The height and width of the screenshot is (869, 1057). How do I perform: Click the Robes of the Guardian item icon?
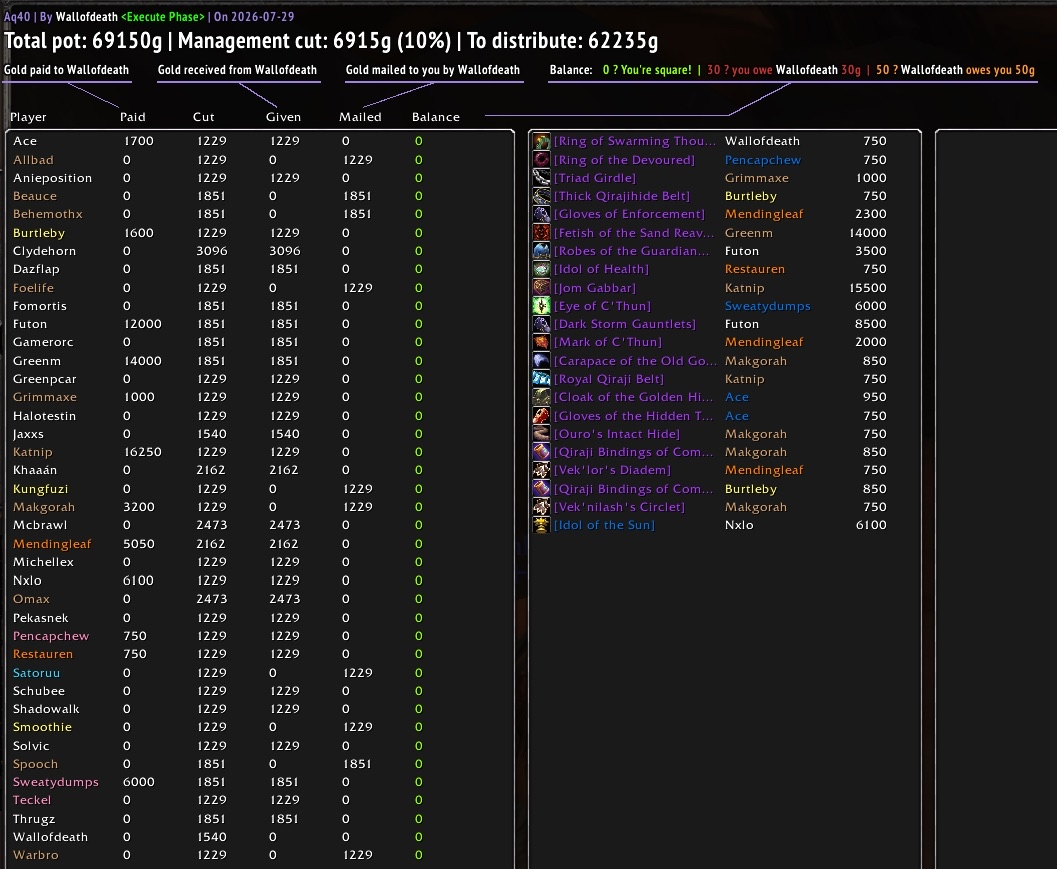click(541, 251)
